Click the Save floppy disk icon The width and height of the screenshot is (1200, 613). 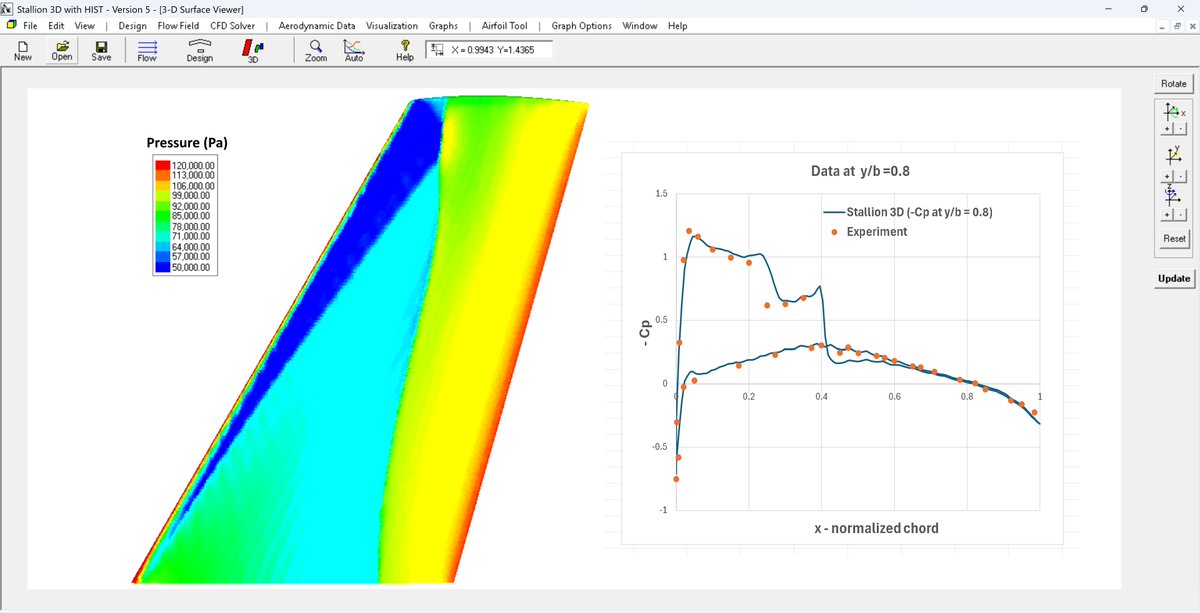(101, 51)
